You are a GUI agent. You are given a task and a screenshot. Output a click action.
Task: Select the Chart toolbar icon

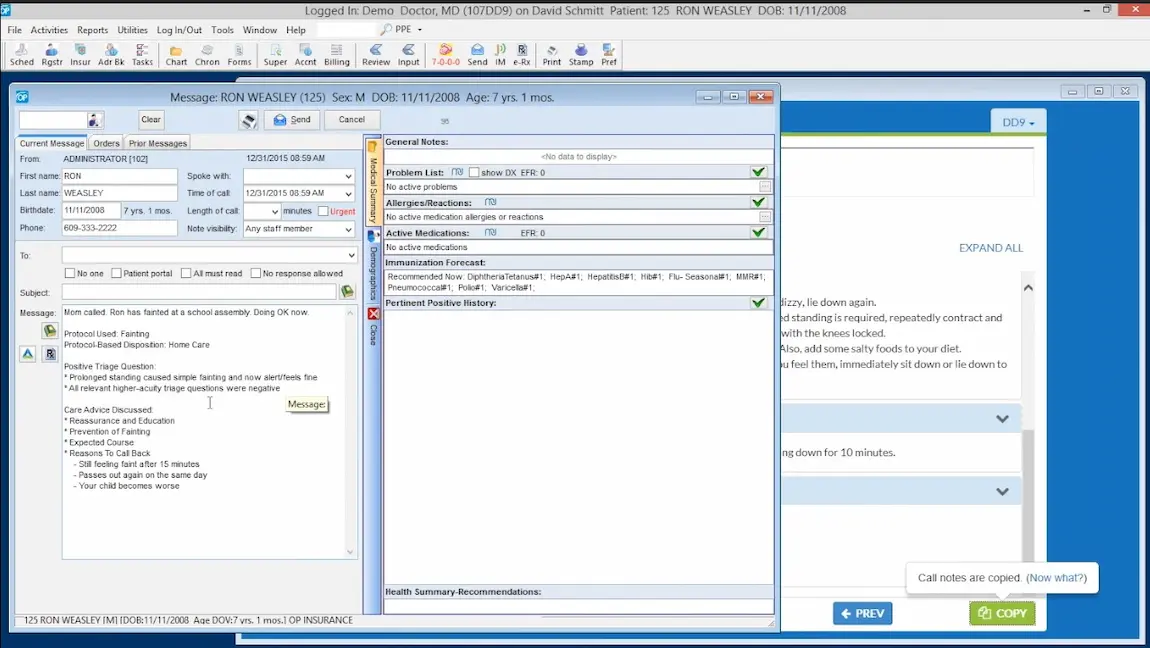point(175,54)
